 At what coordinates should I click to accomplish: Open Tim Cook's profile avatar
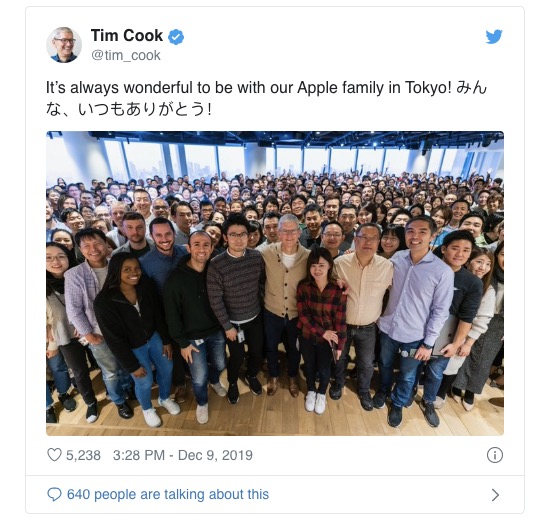[64, 45]
